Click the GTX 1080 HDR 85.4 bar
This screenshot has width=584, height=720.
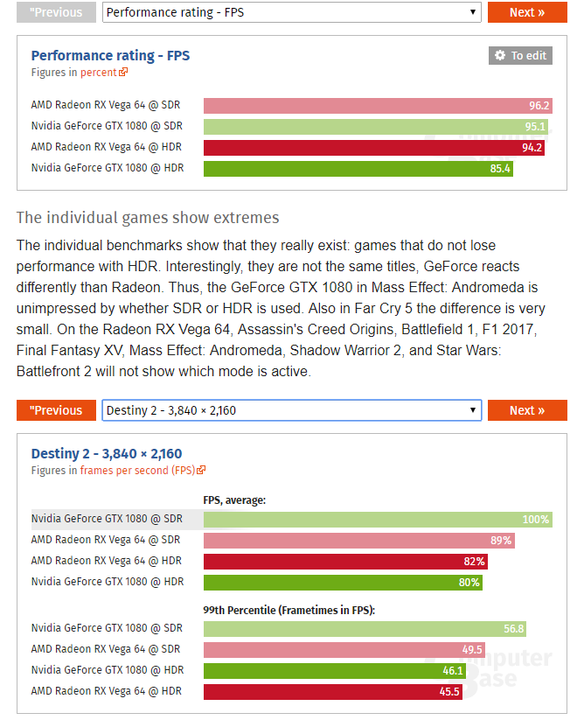(358, 169)
